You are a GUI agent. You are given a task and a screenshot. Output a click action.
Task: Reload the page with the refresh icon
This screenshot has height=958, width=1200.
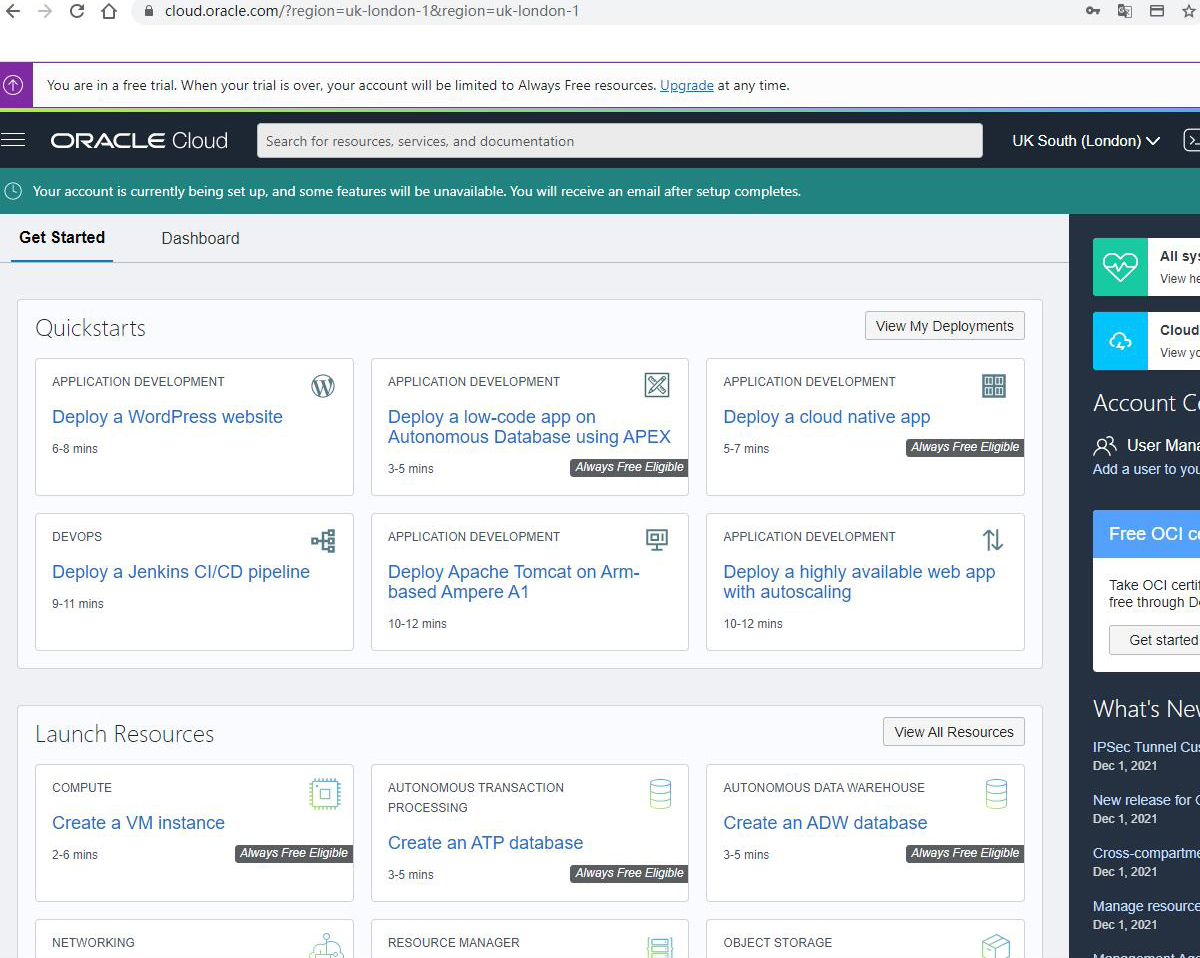(x=77, y=11)
